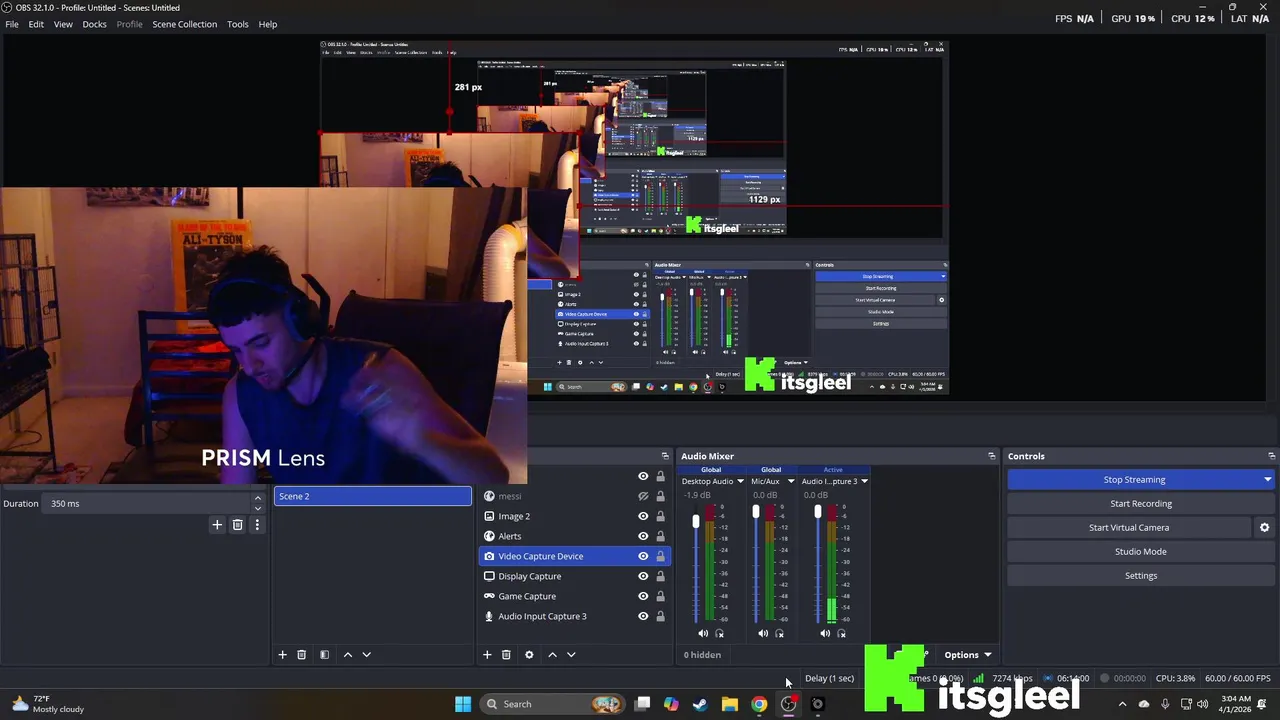This screenshot has width=1280, height=720.
Task: Hide the Display Capture source
Action: point(643,576)
